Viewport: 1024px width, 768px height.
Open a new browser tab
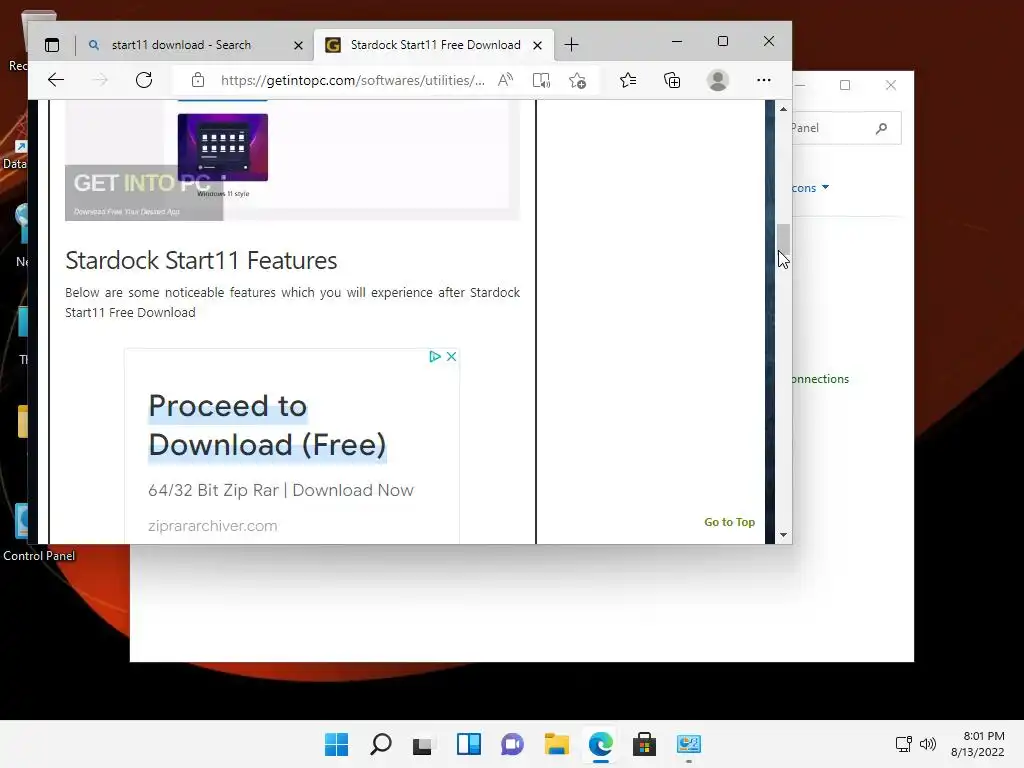[571, 44]
